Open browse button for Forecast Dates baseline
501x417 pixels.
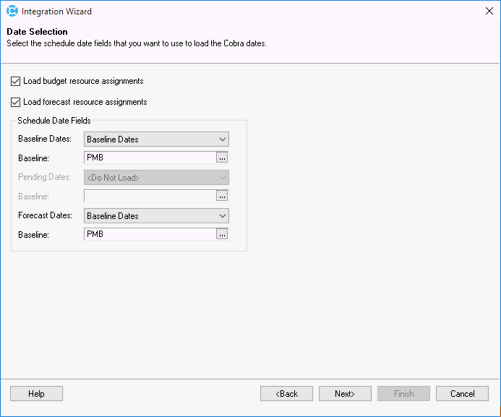pyautogui.click(x=222, y=234)
